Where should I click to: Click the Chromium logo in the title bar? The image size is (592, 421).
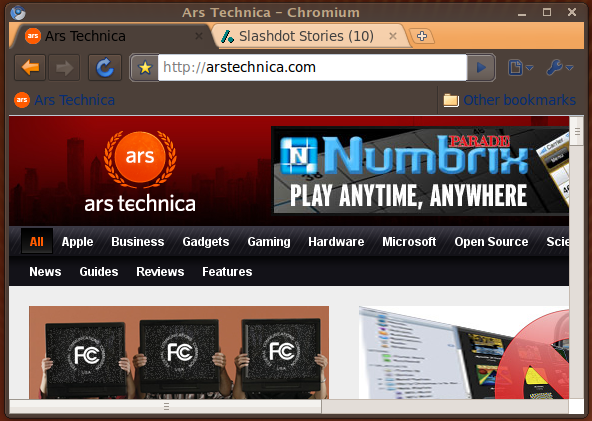coord(18,13)
